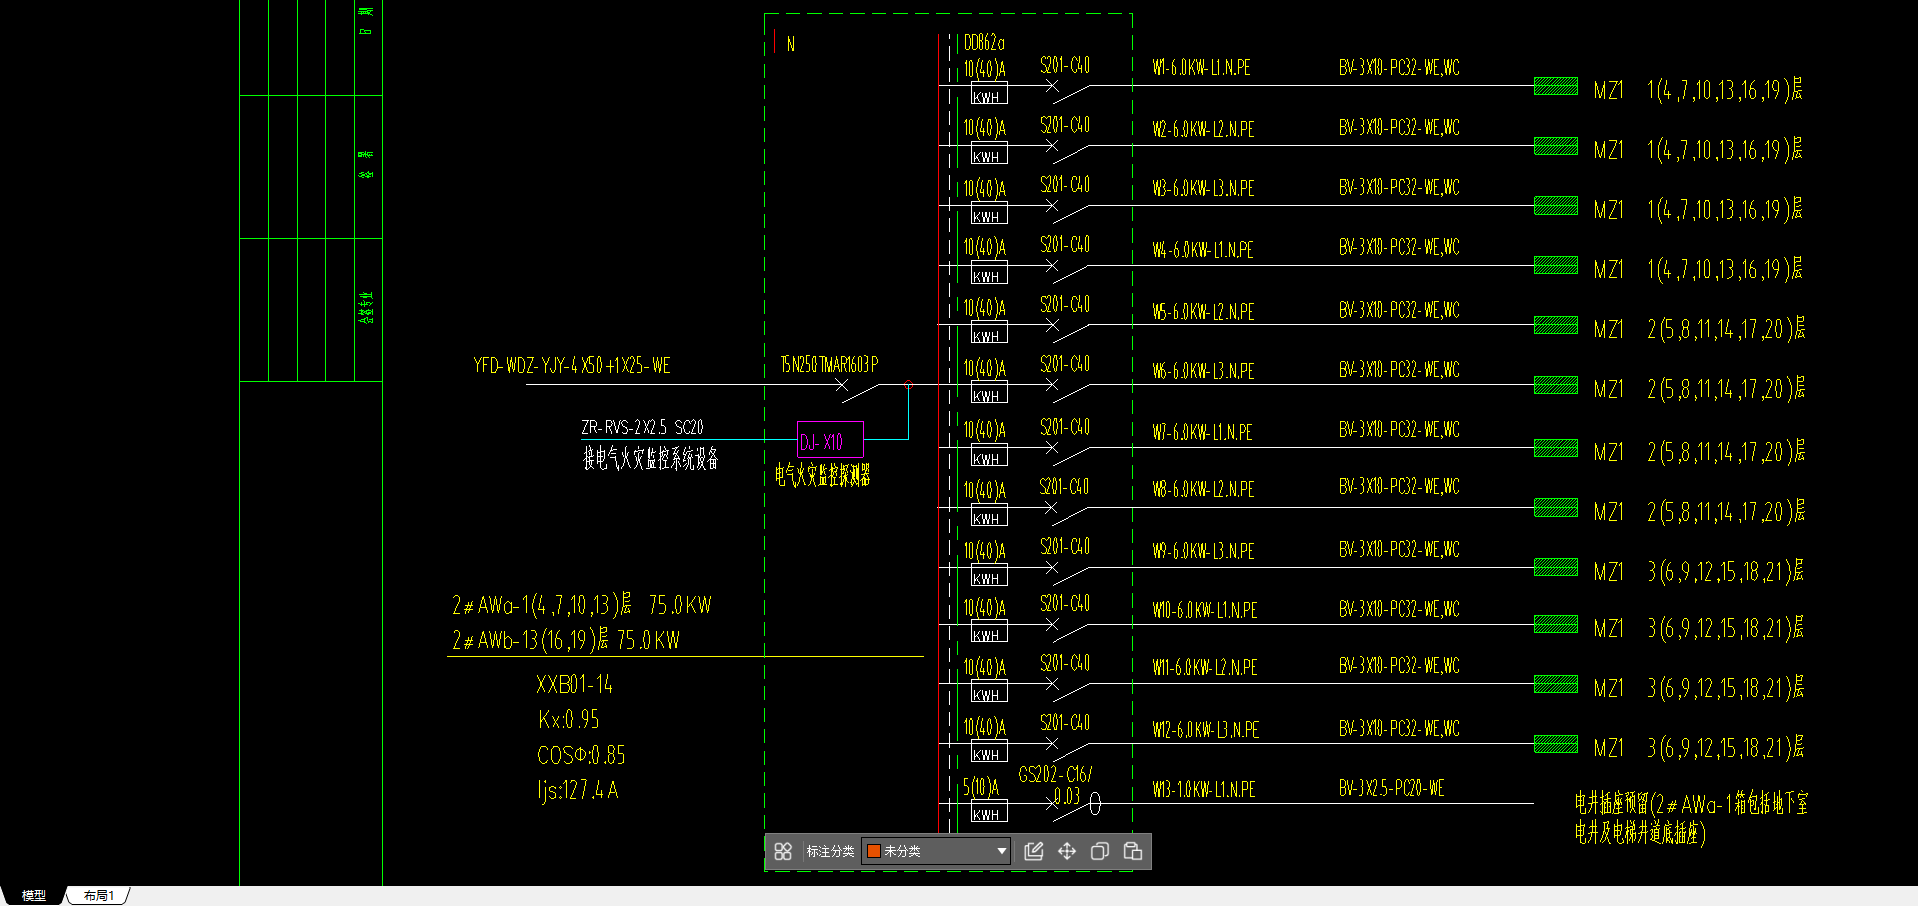Click the GS202-C16/0.03 breaker label
The width and height of the screenshot is (1918, 906).
[1056, 785]
